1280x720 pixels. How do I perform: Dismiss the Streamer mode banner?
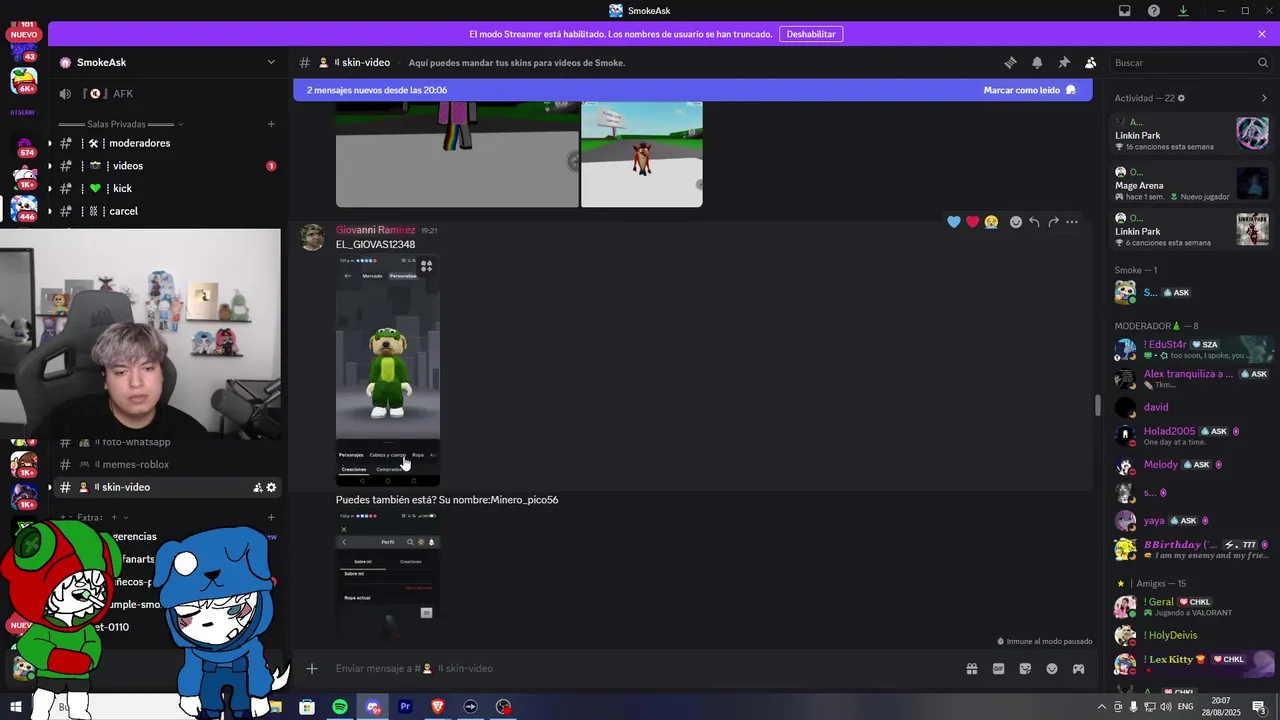click(x=1262, y=34)
